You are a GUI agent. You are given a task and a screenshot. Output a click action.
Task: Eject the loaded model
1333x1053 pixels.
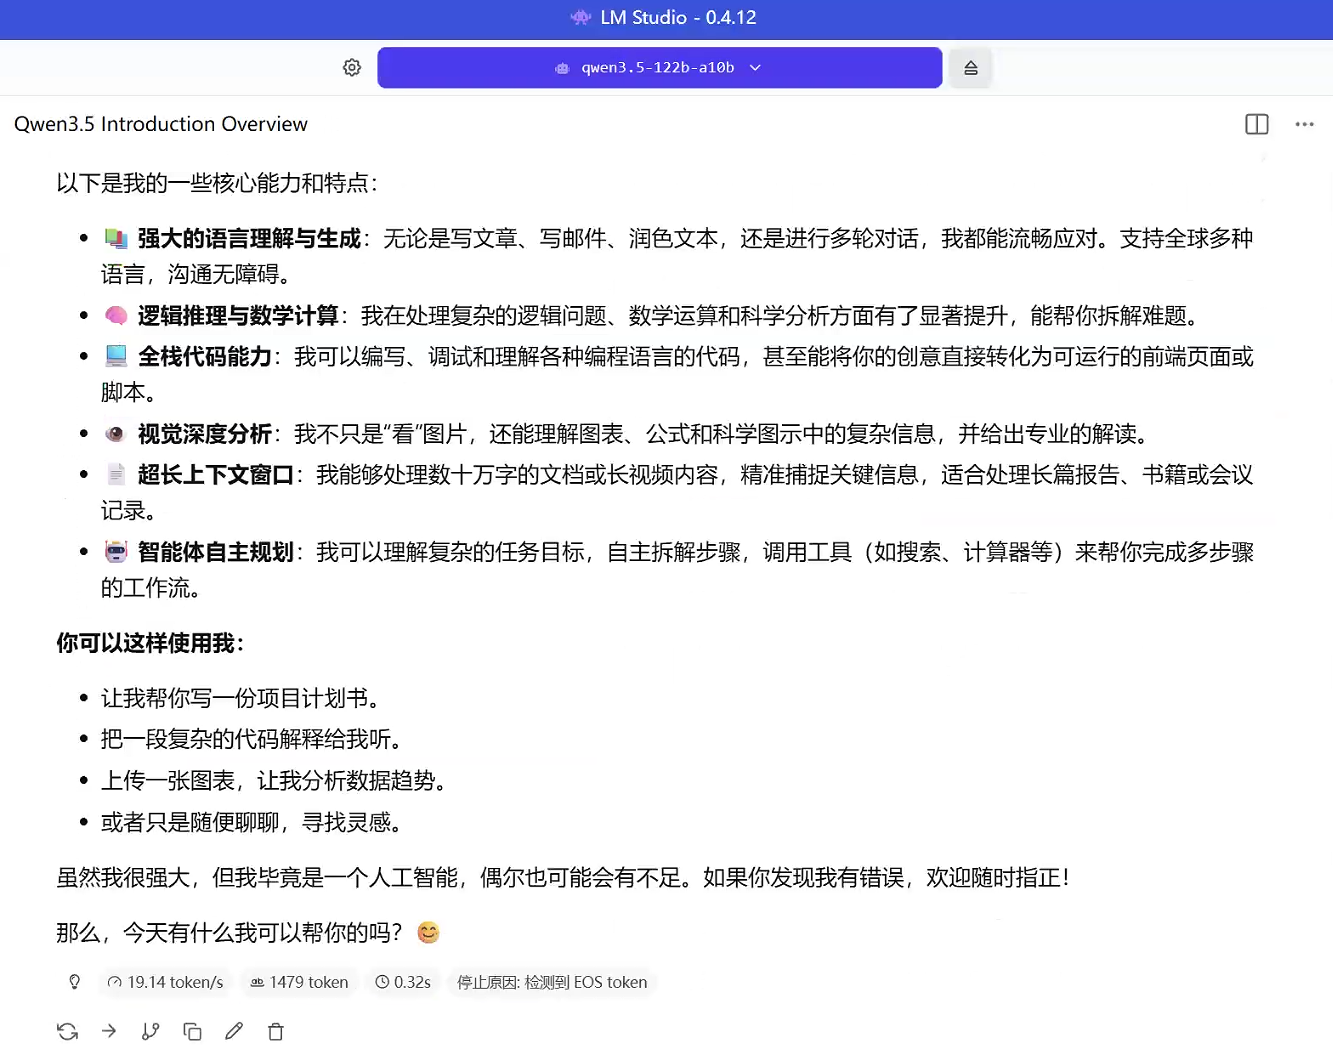970,68
